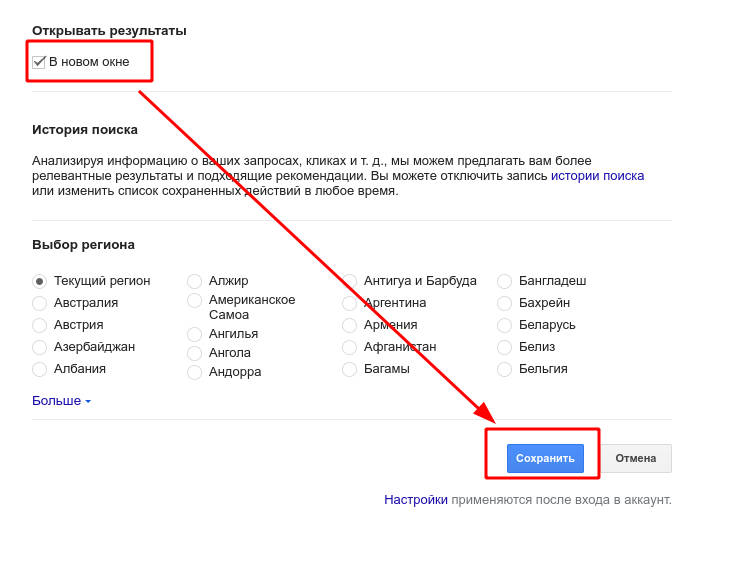Select Аргентина radio button
Image resolution: width=751 pixels, height=584 pixels.
(350, 304)
